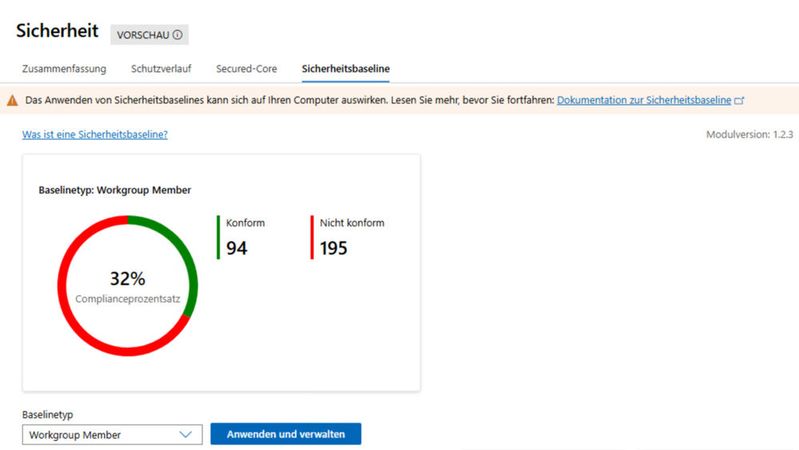The height and width of the screenshot is (450, 799).
Task: Click the 32% compliance value
Action: point(127,278)
